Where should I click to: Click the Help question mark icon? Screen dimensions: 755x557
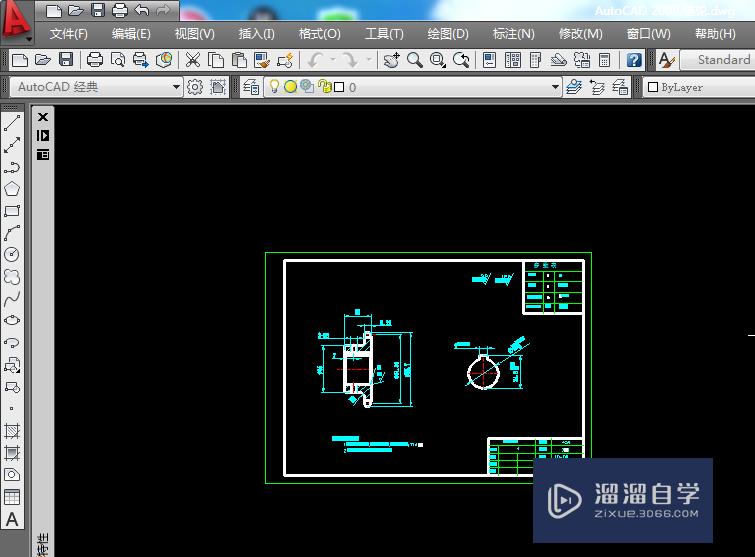click(x=634, y=60)
